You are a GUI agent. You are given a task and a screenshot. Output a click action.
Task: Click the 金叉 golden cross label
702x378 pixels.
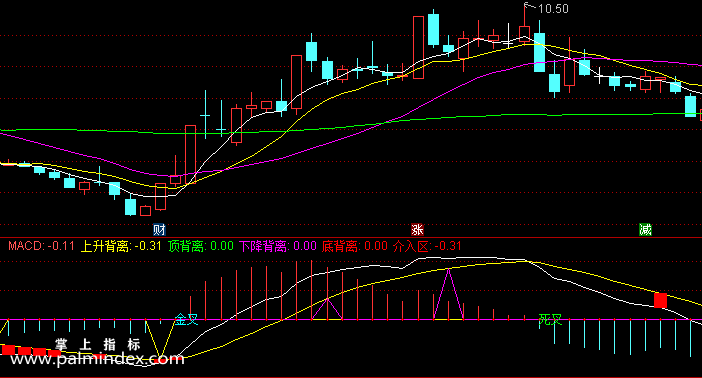(186, 319)
